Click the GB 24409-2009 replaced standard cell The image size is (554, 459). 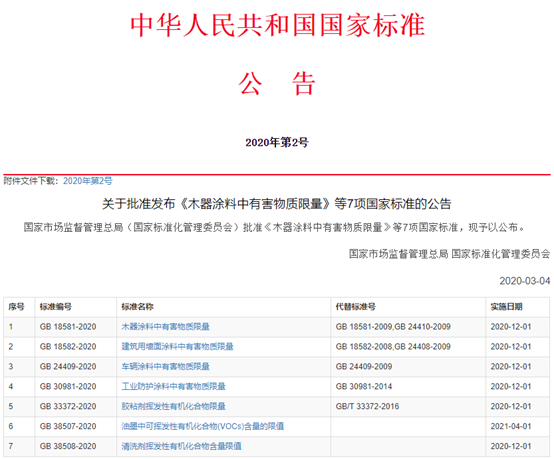pos(364,366)
